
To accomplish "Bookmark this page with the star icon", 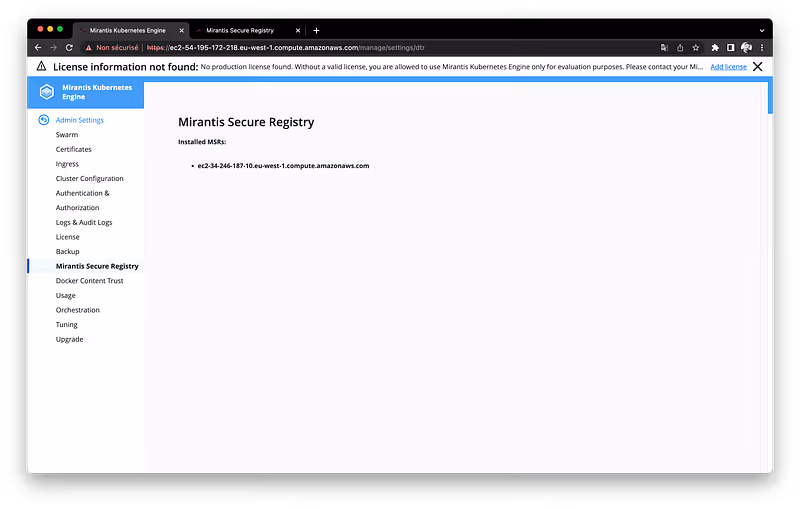I will click(696, 47).
